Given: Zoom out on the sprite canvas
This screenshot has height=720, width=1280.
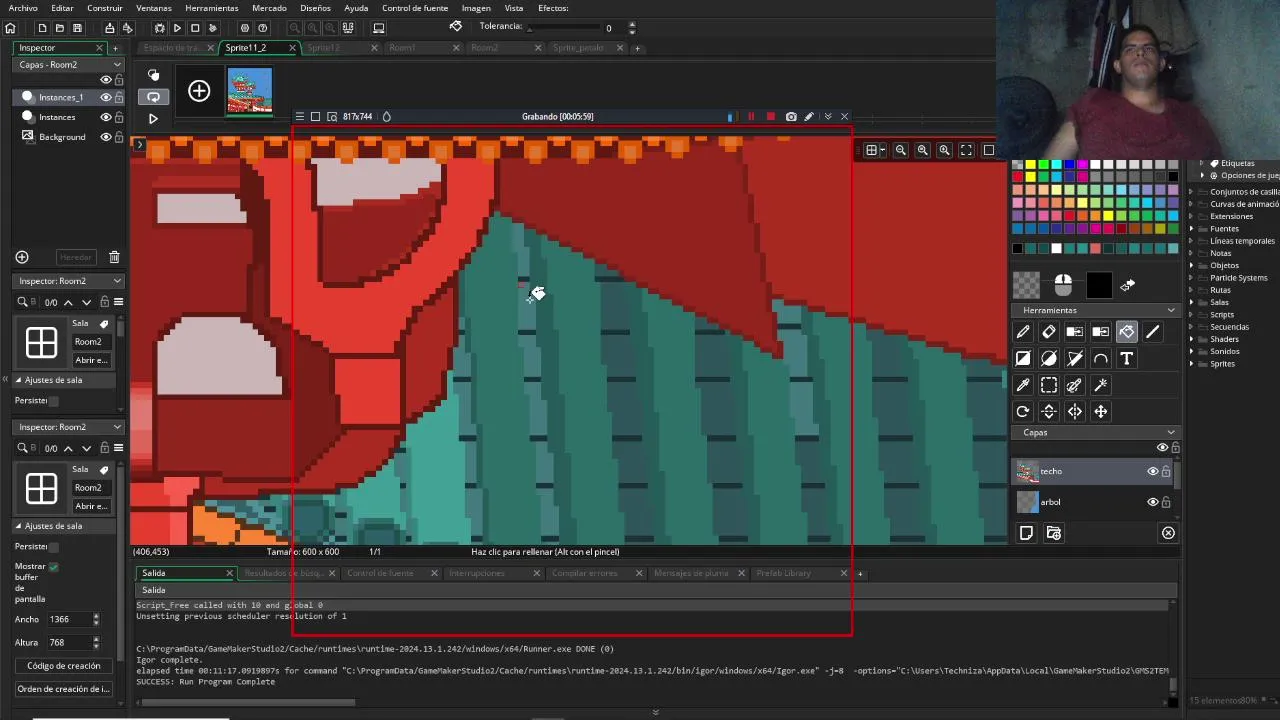Looking at the screenshot, I should (x=901, y=150).
